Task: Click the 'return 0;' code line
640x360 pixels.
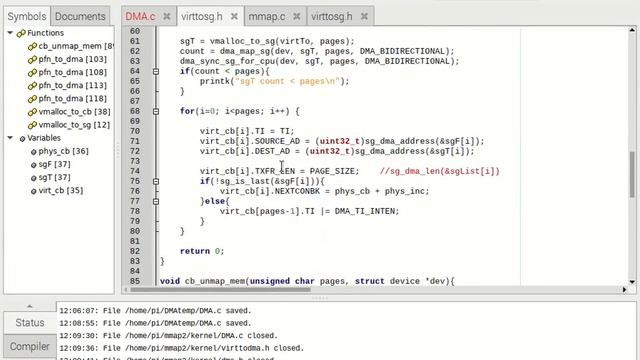Action: [202, 251]
